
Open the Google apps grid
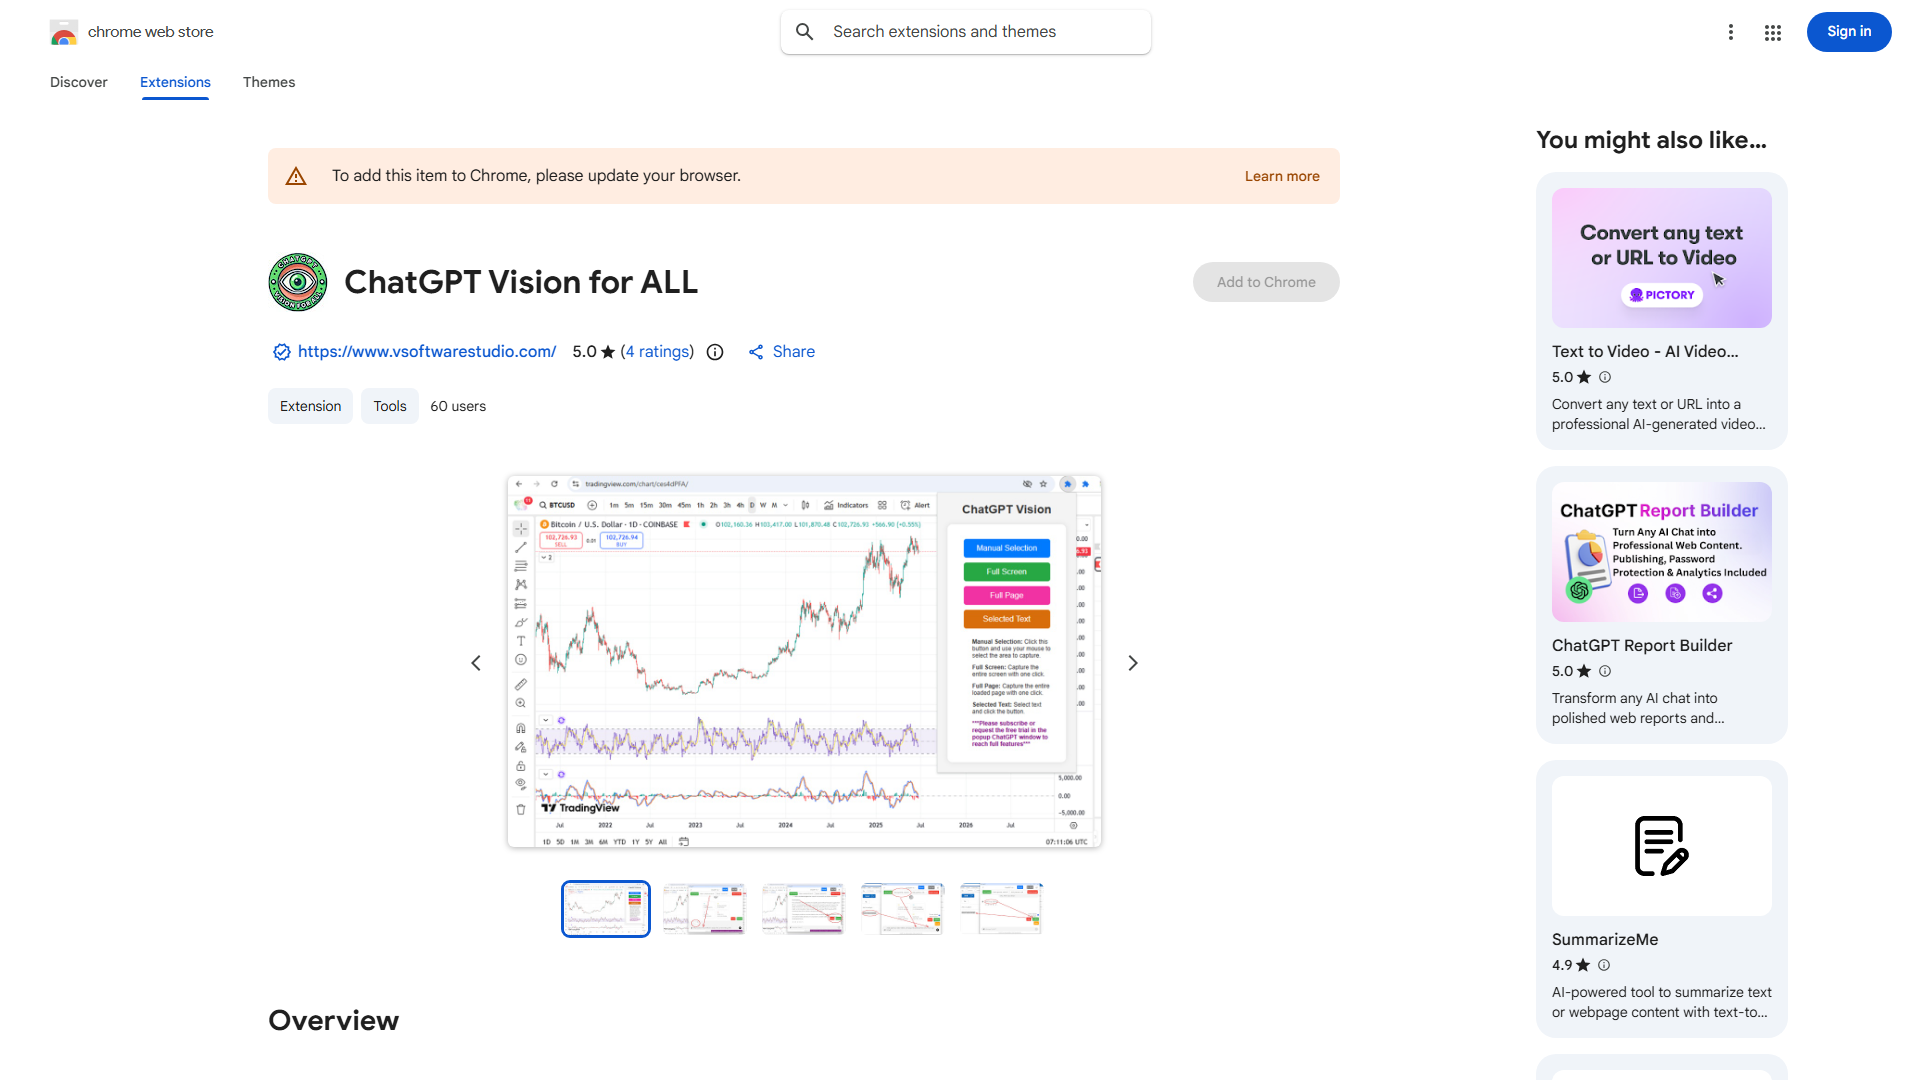tap(1772, 32)
